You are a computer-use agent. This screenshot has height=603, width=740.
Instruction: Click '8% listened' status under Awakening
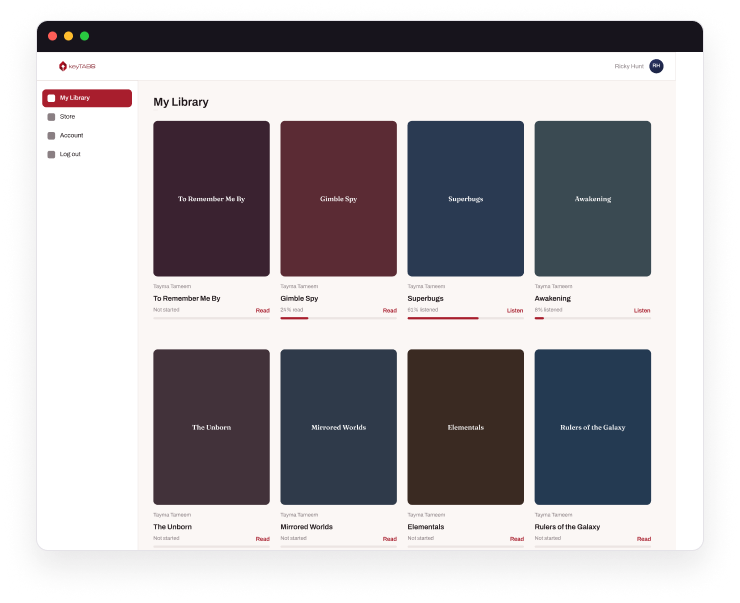548,310
